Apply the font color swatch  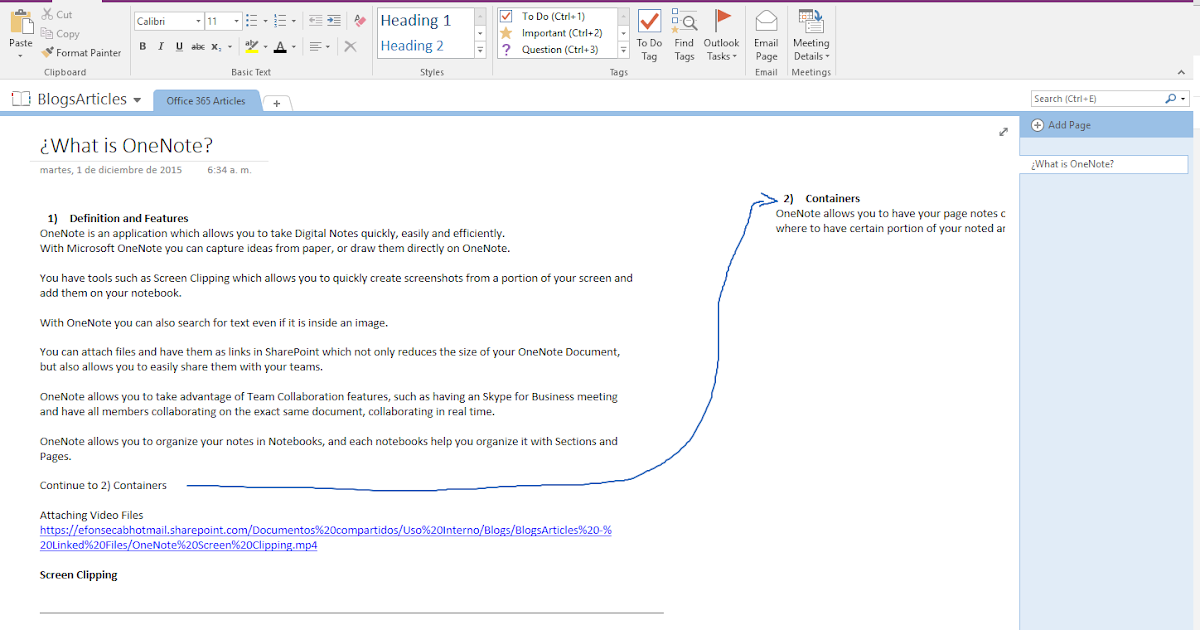280,47
